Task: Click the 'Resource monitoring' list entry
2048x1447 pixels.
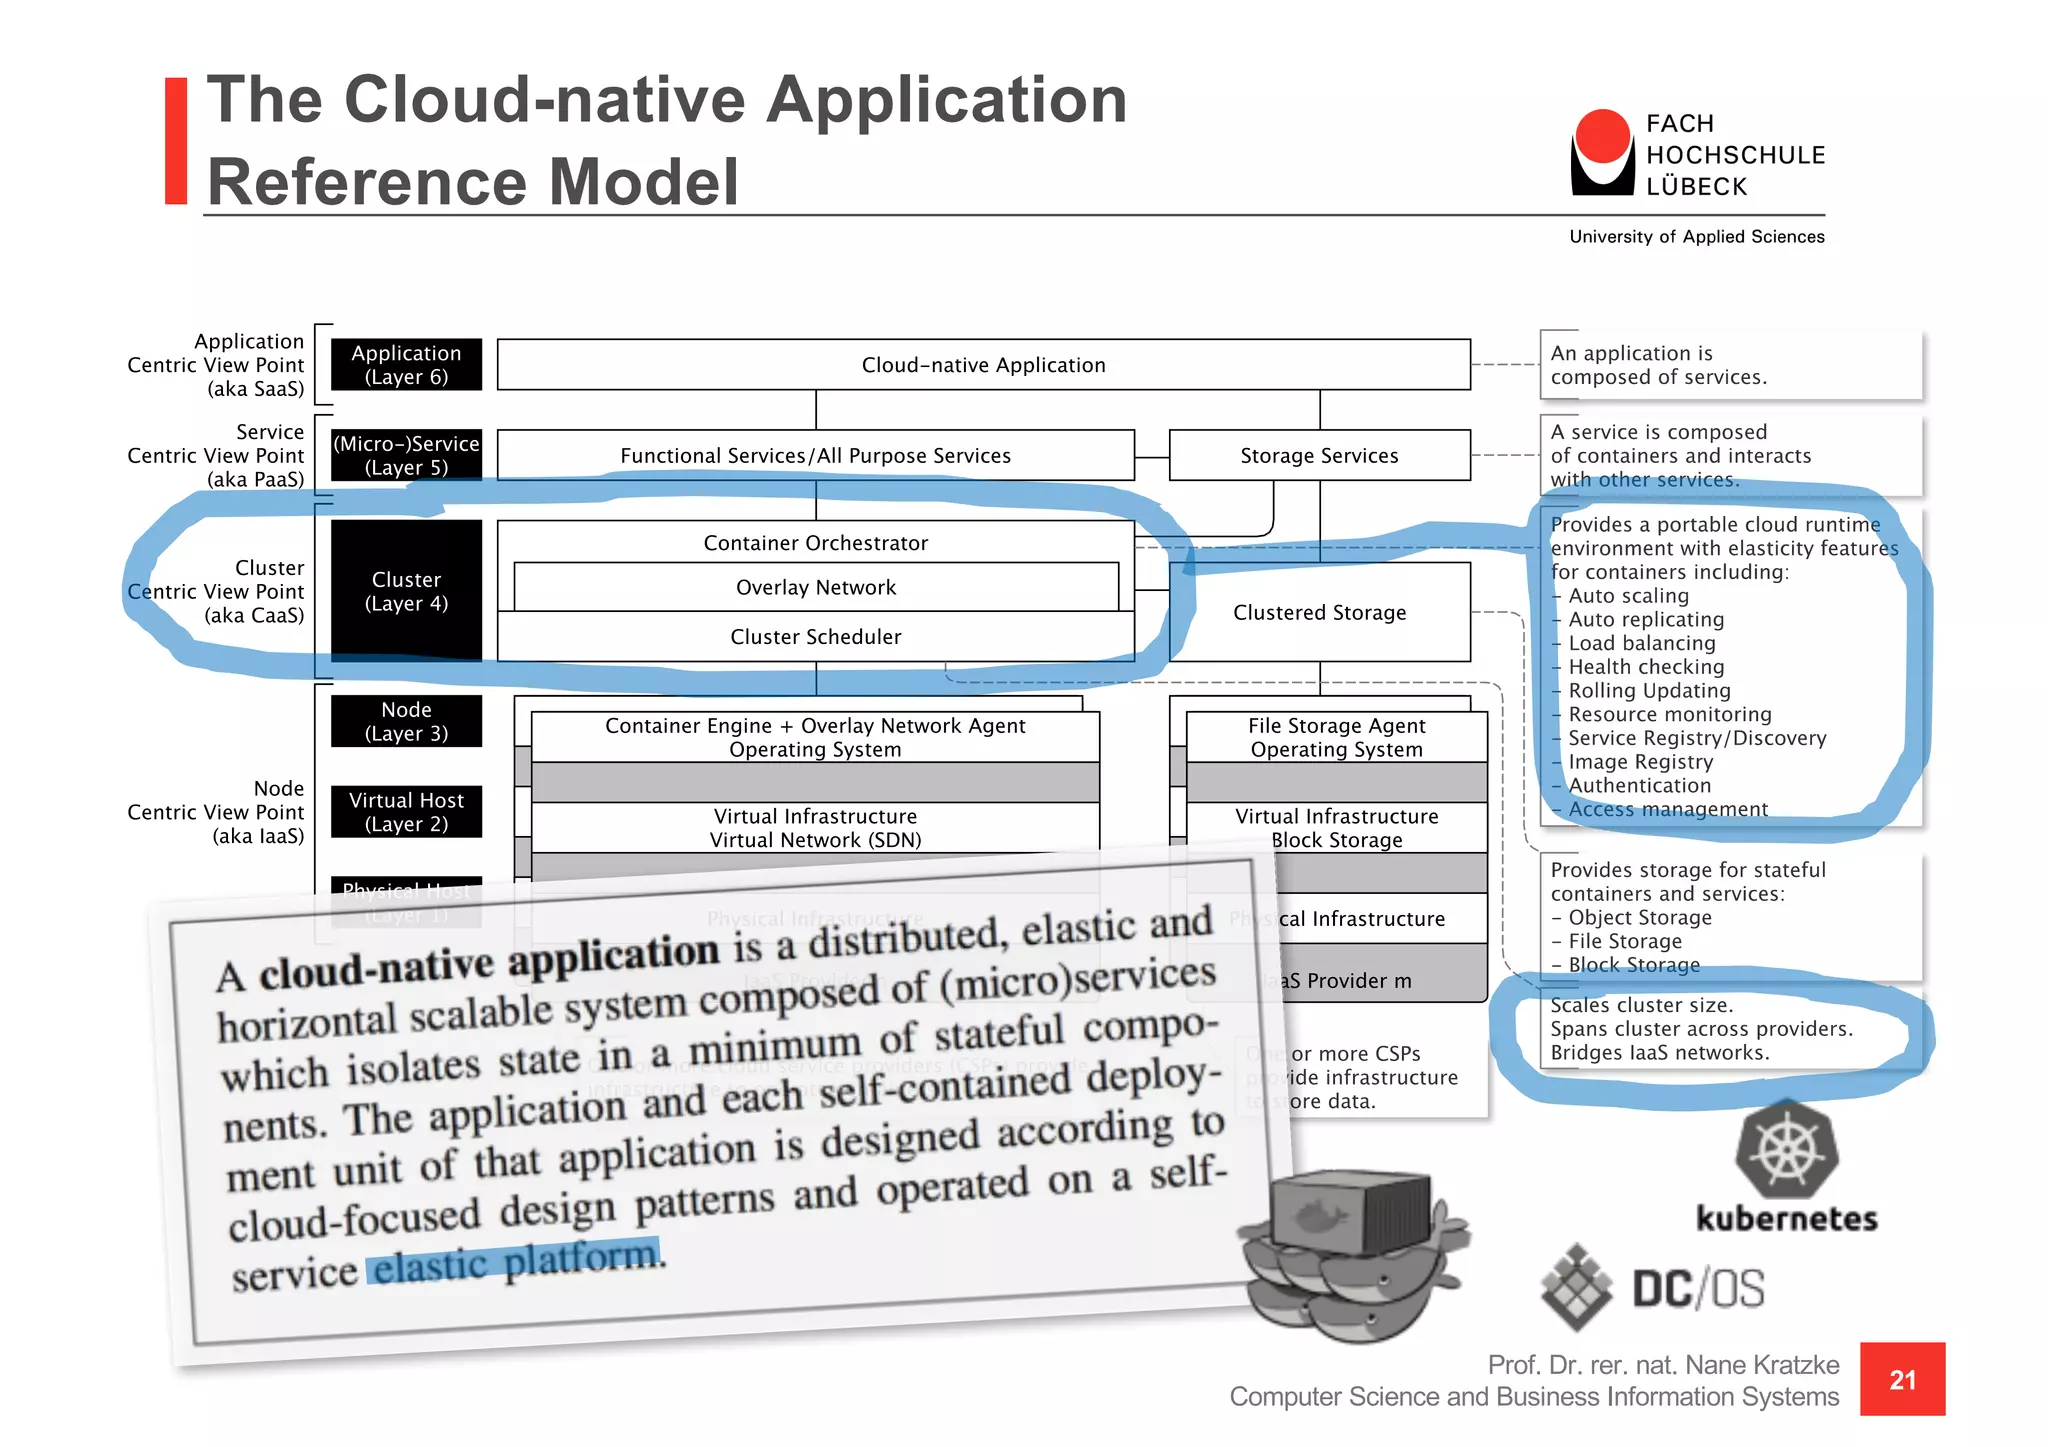Action: point(1661,715)
